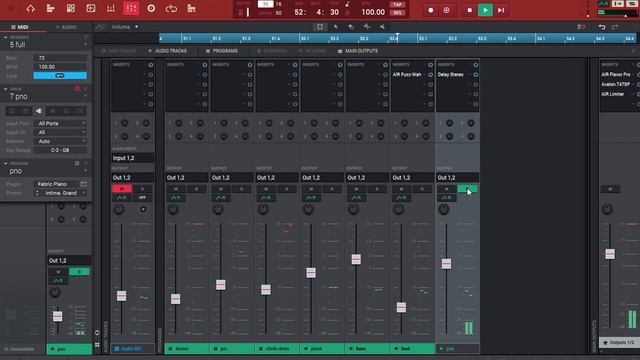Collapse the Sequence section arrow
The image size is (640, 360).
[x=6, y=37]
